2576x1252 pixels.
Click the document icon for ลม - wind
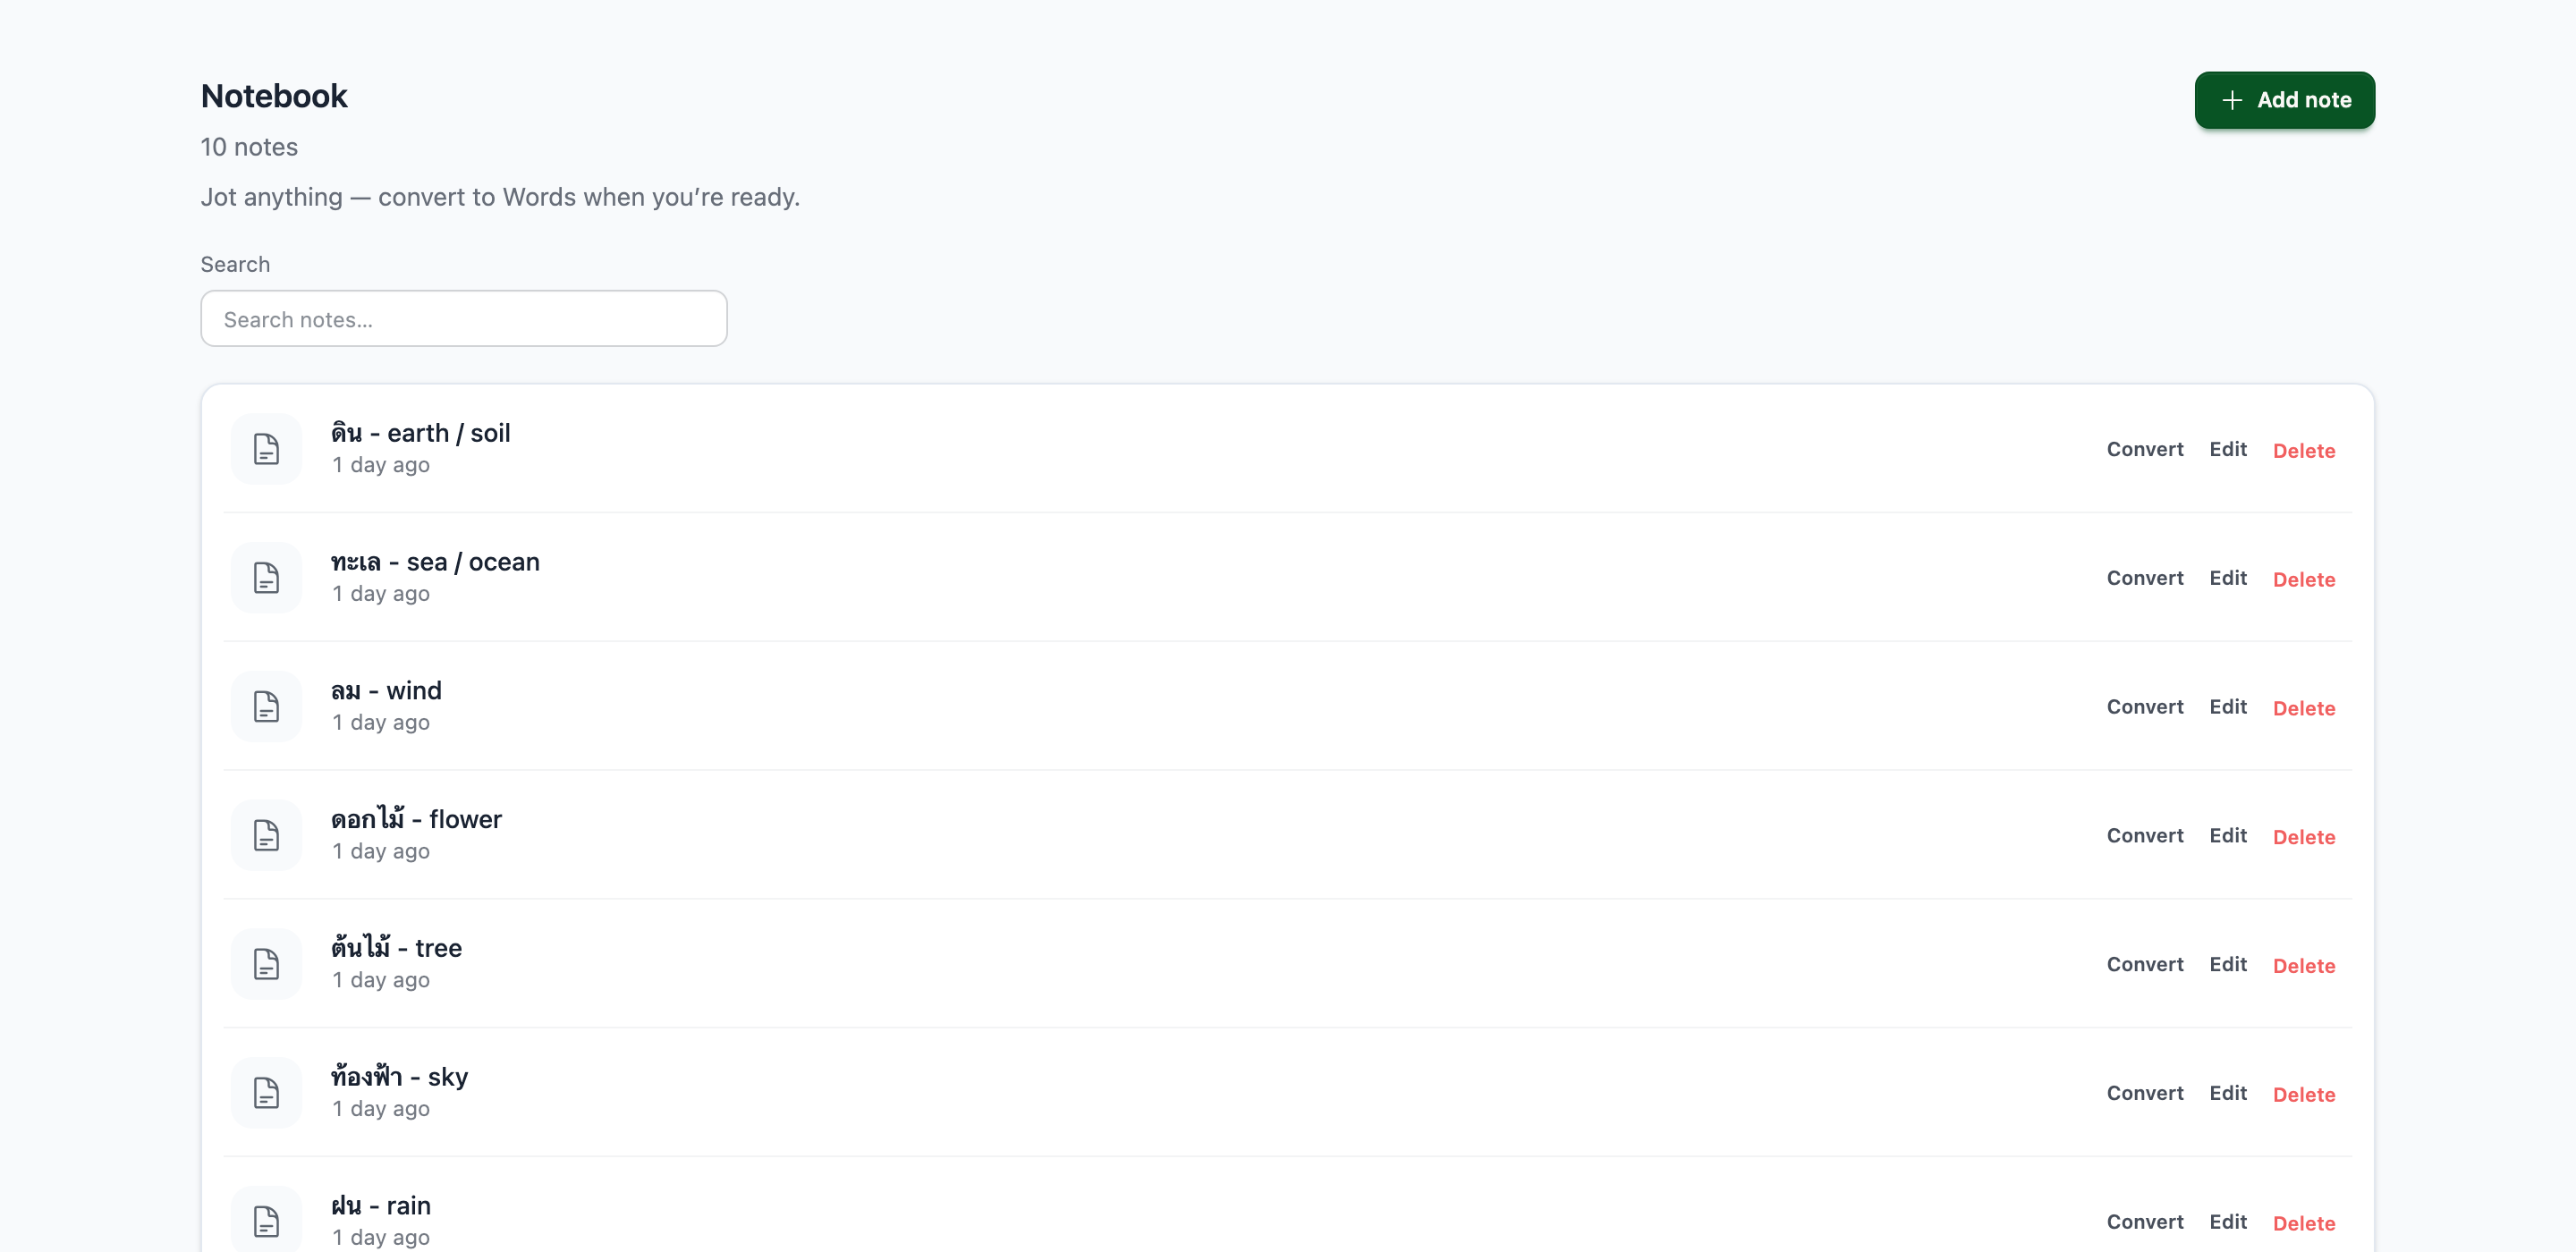[x=266, y=707]
